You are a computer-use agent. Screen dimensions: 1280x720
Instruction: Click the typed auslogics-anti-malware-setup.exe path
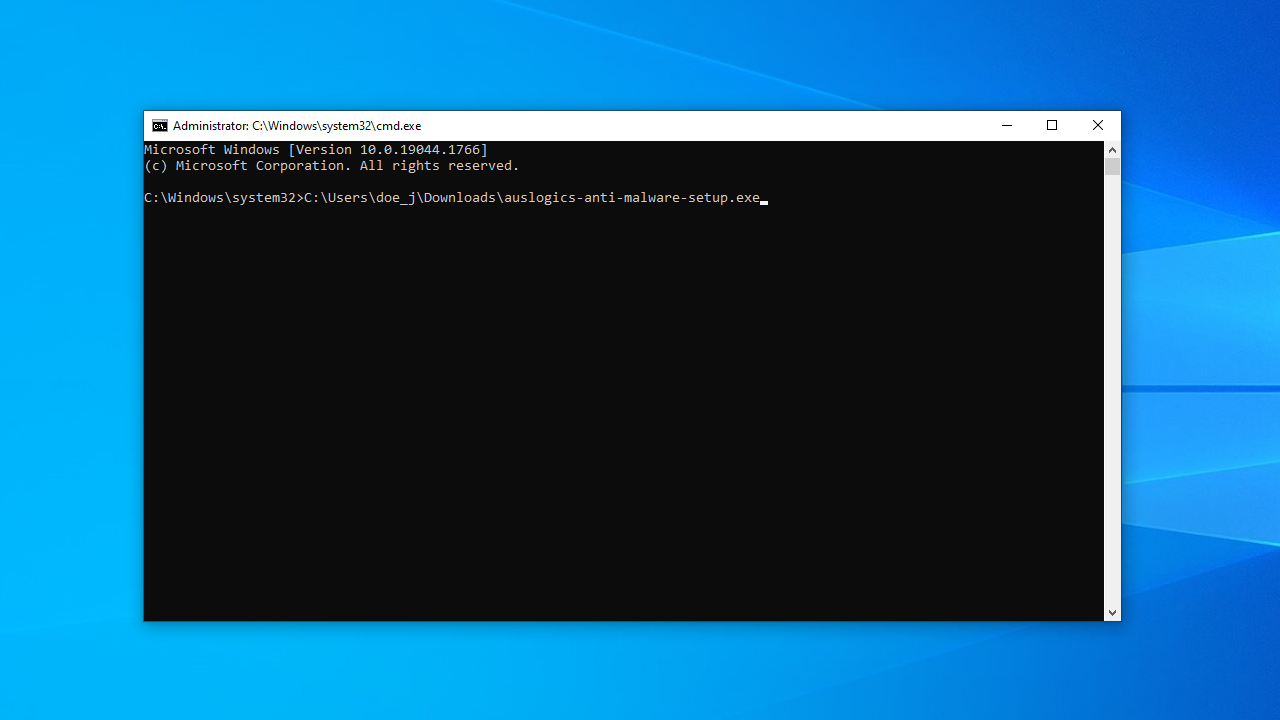point(532,198)
